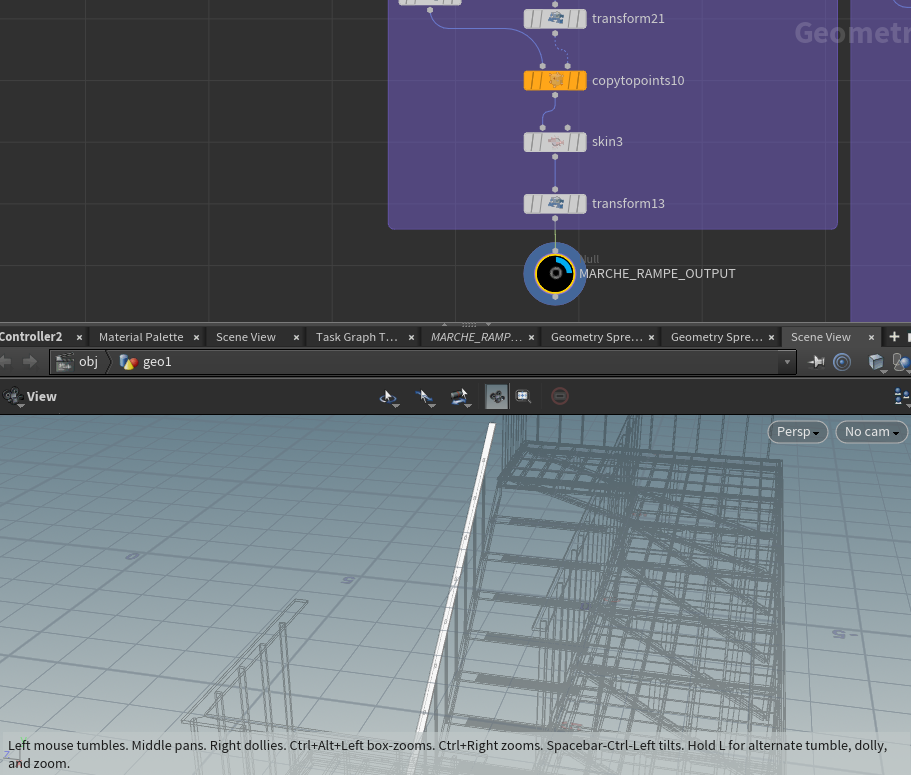Select the copytopoints10 node
The width and height of the screenshot is (911, 775).
[555, 80]
